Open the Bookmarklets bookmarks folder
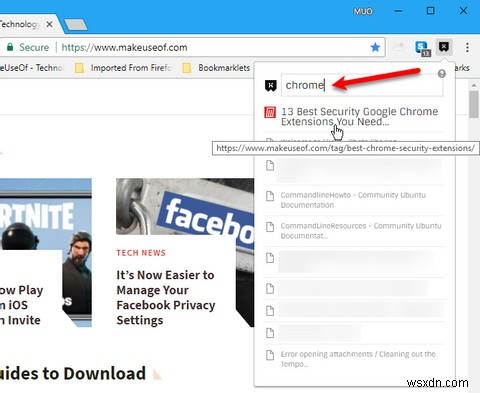This screenshot has width=480, height=393. point(217,68)
